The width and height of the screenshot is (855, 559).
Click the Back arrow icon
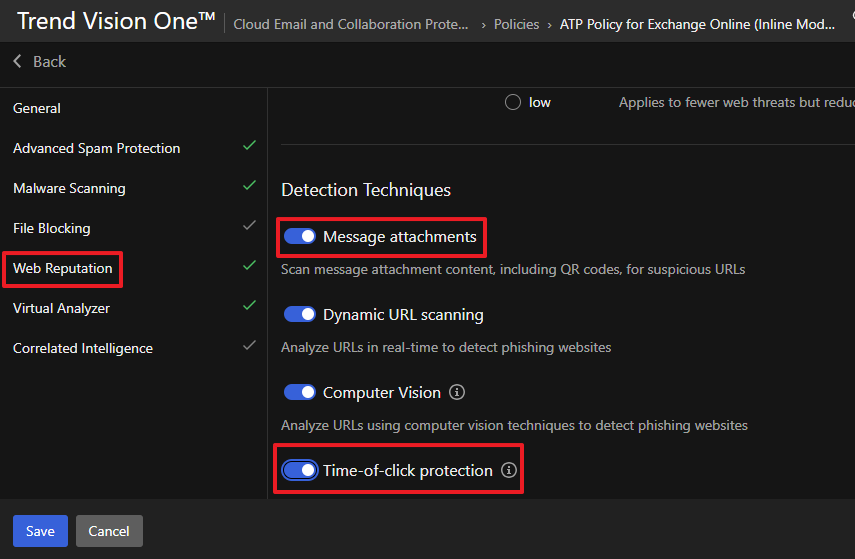click(x=17, y=62)
